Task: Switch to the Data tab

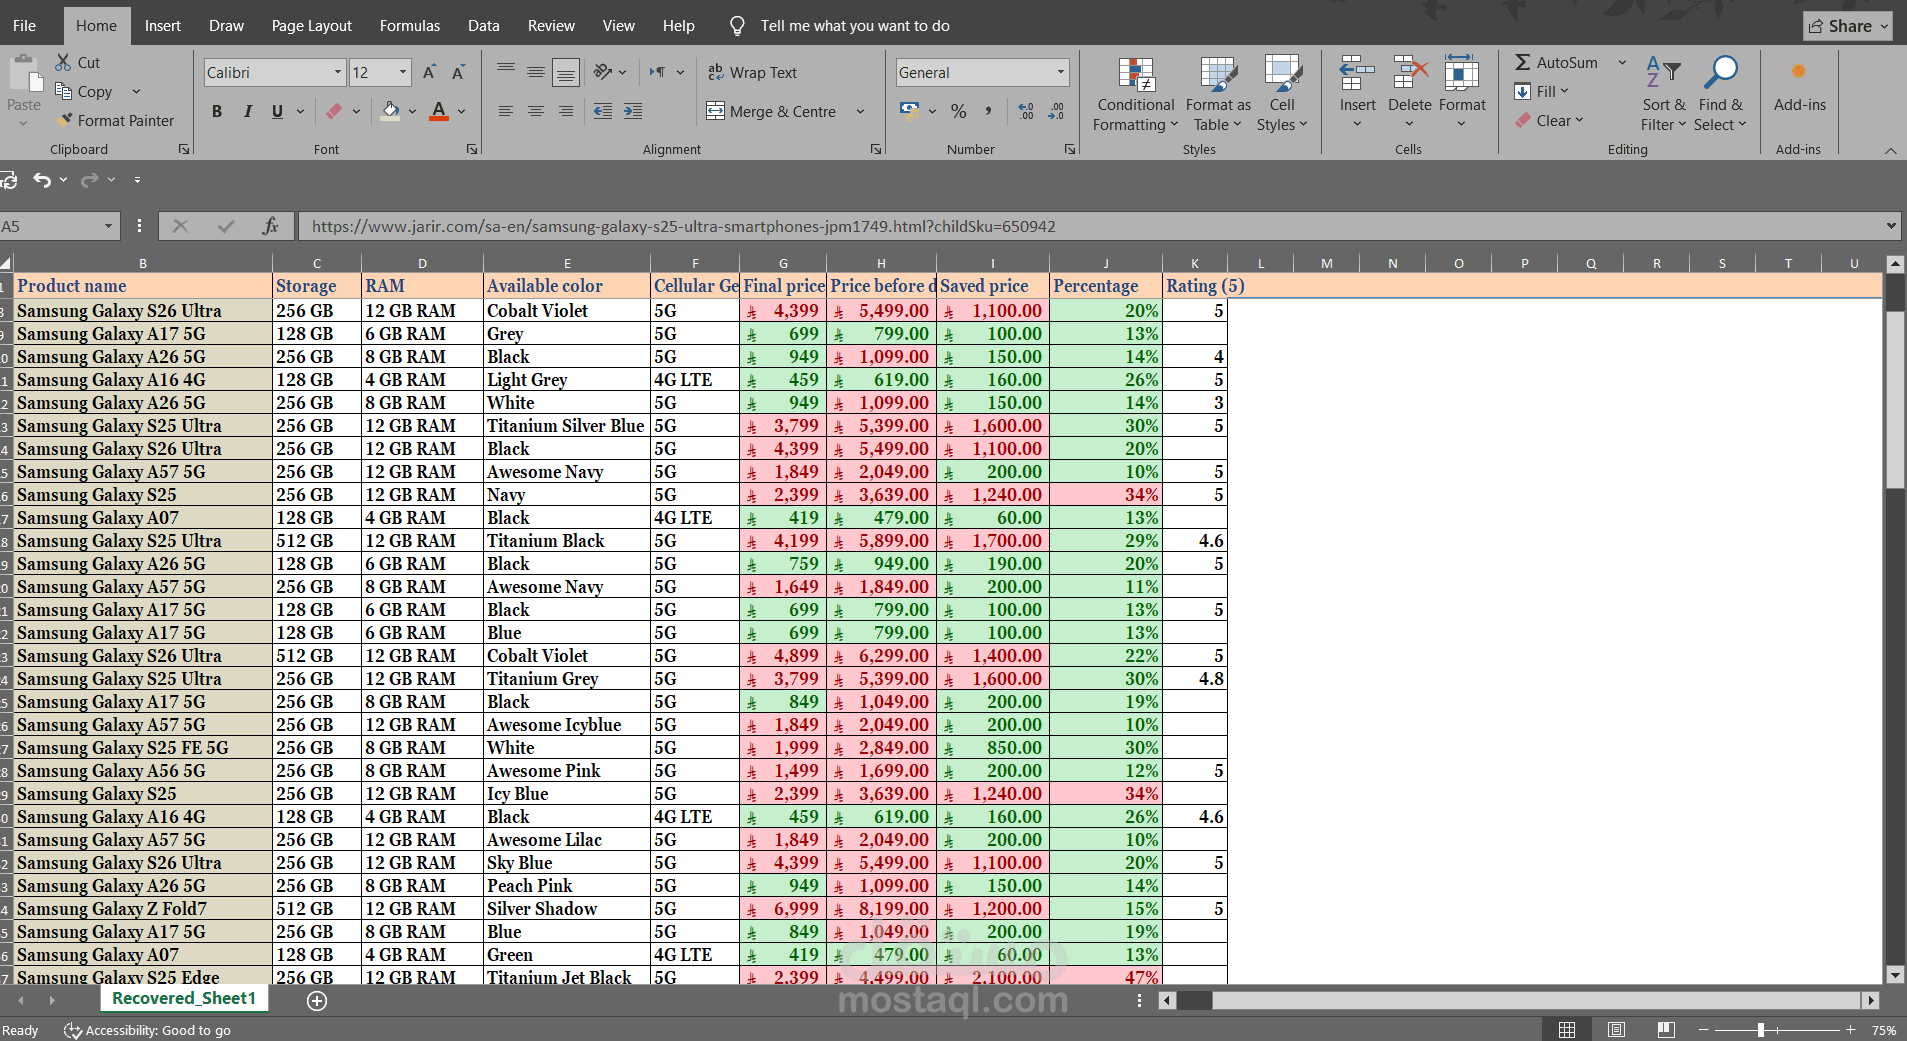Action: 483,26
